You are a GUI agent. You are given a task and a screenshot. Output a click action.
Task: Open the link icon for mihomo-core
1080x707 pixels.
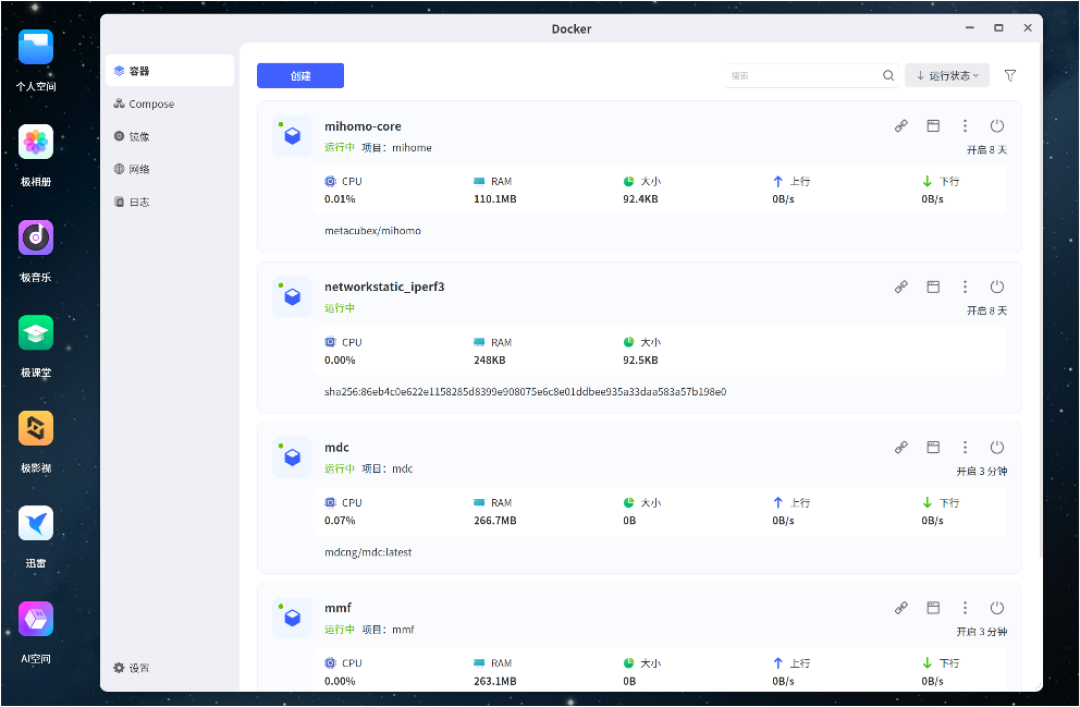[x=901, y=126]
